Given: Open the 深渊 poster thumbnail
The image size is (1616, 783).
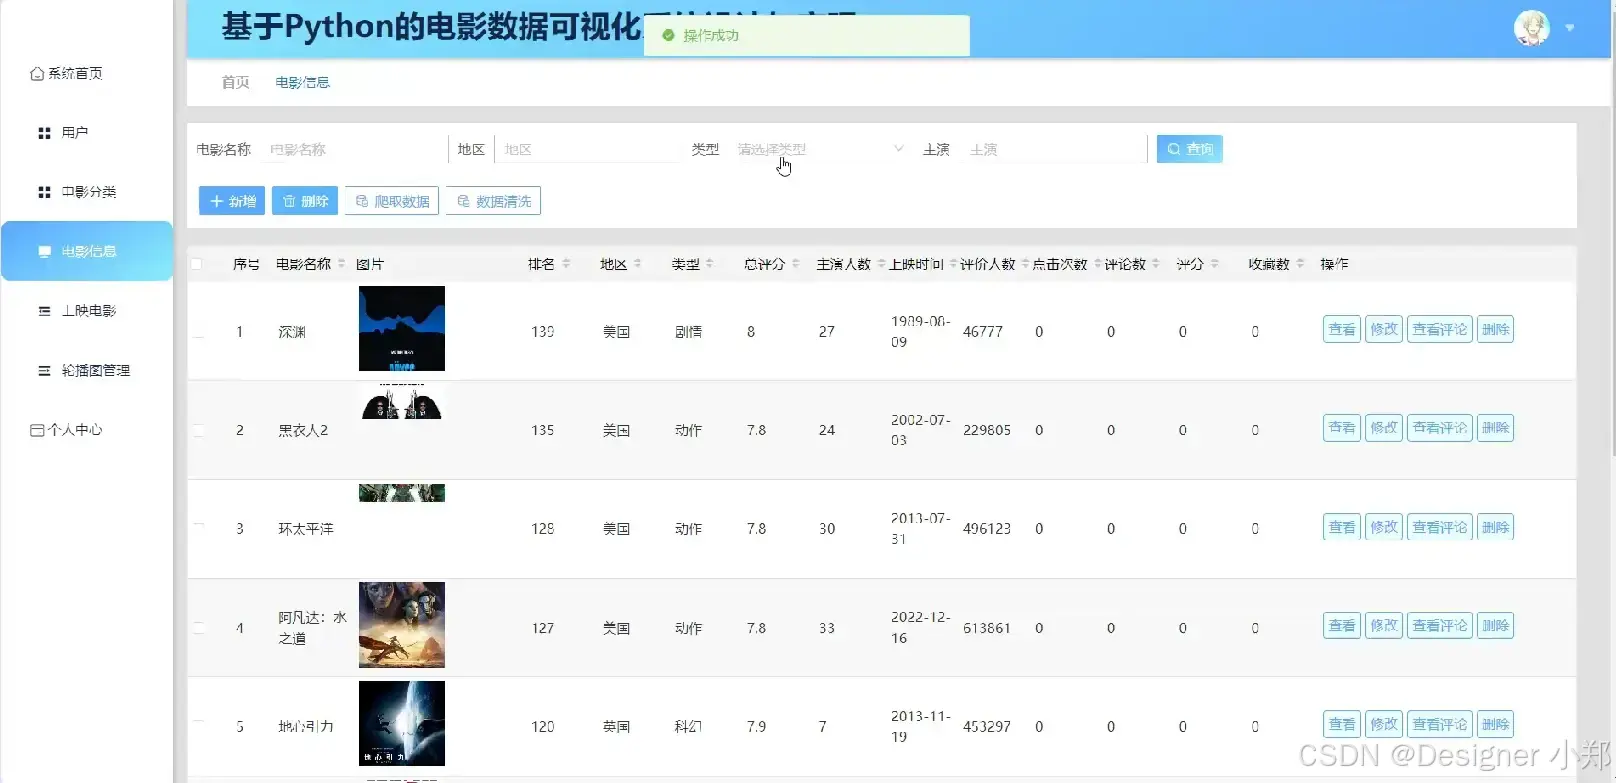Looking at the screenshot, I should coord(402,329).
